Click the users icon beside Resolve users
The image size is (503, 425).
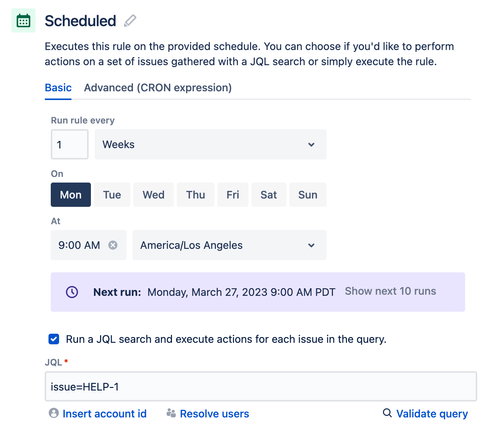(171, 413)
